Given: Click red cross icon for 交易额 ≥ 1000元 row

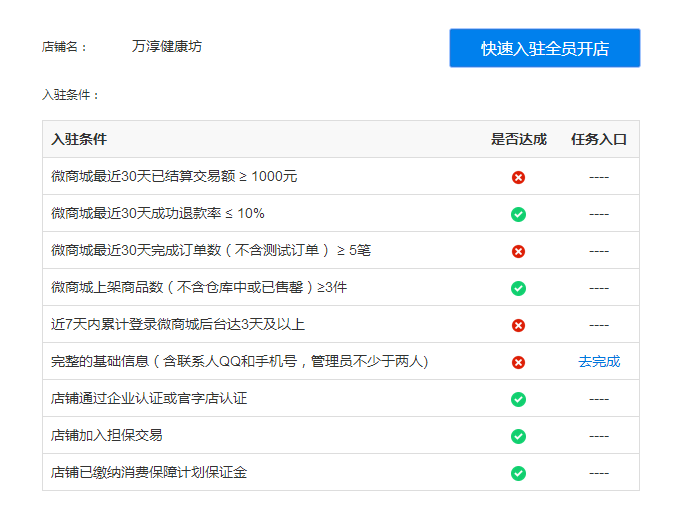Looking at the screenshot, I should [x=518, y=177].
